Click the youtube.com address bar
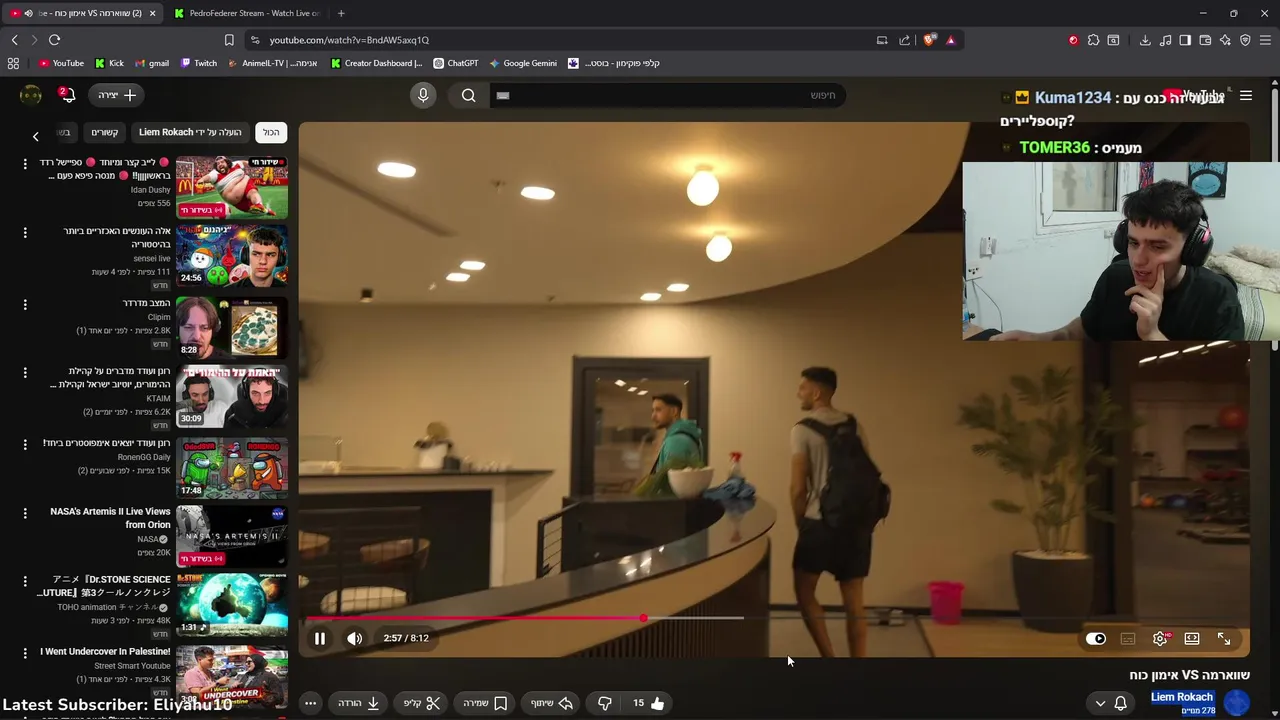 point(560,40)
